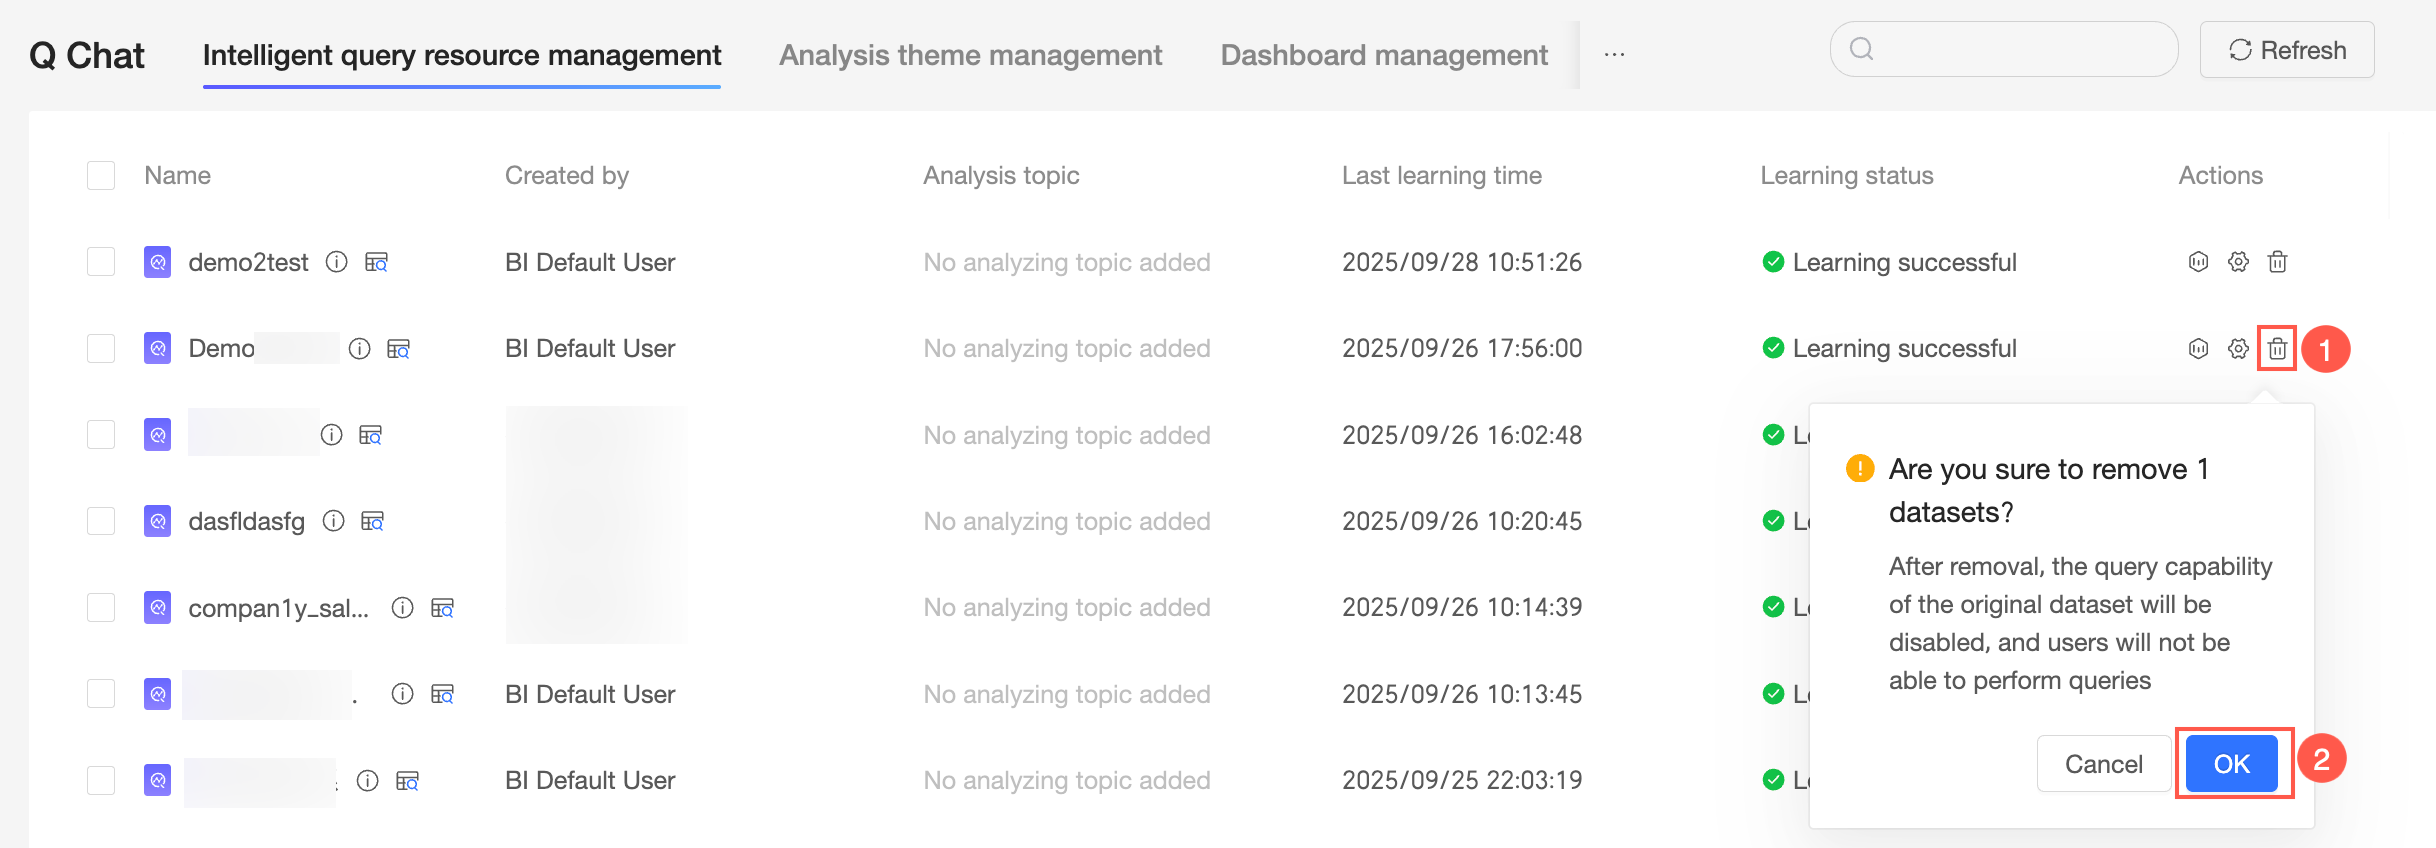Image resolution: width=2436 pixels, height=848 pixels.
Task: Focus the search input field
Action: tap(2010, 49)
